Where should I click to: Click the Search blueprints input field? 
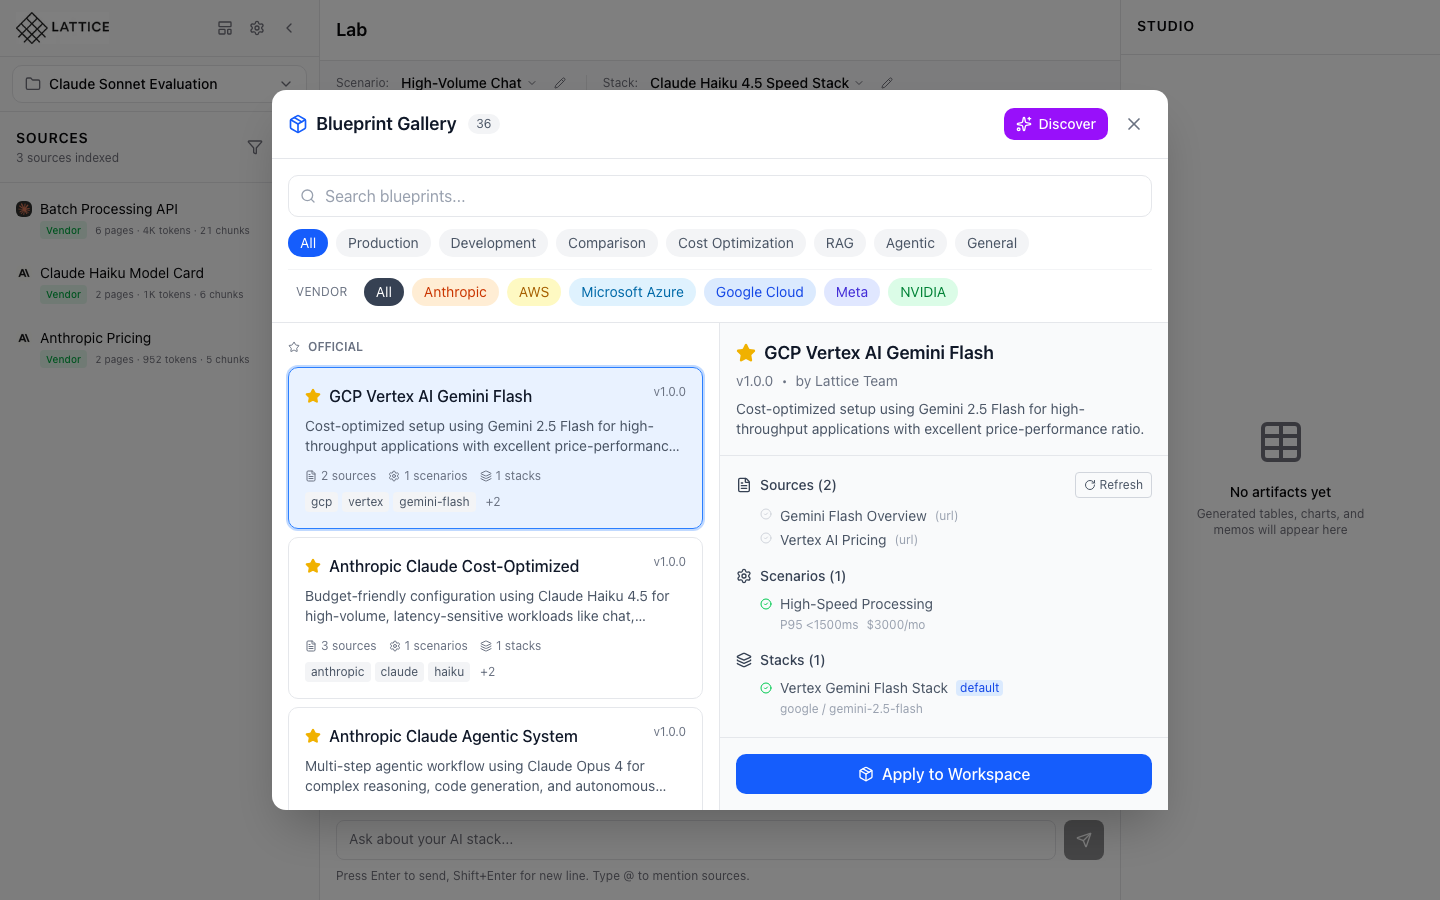point(720,196)
